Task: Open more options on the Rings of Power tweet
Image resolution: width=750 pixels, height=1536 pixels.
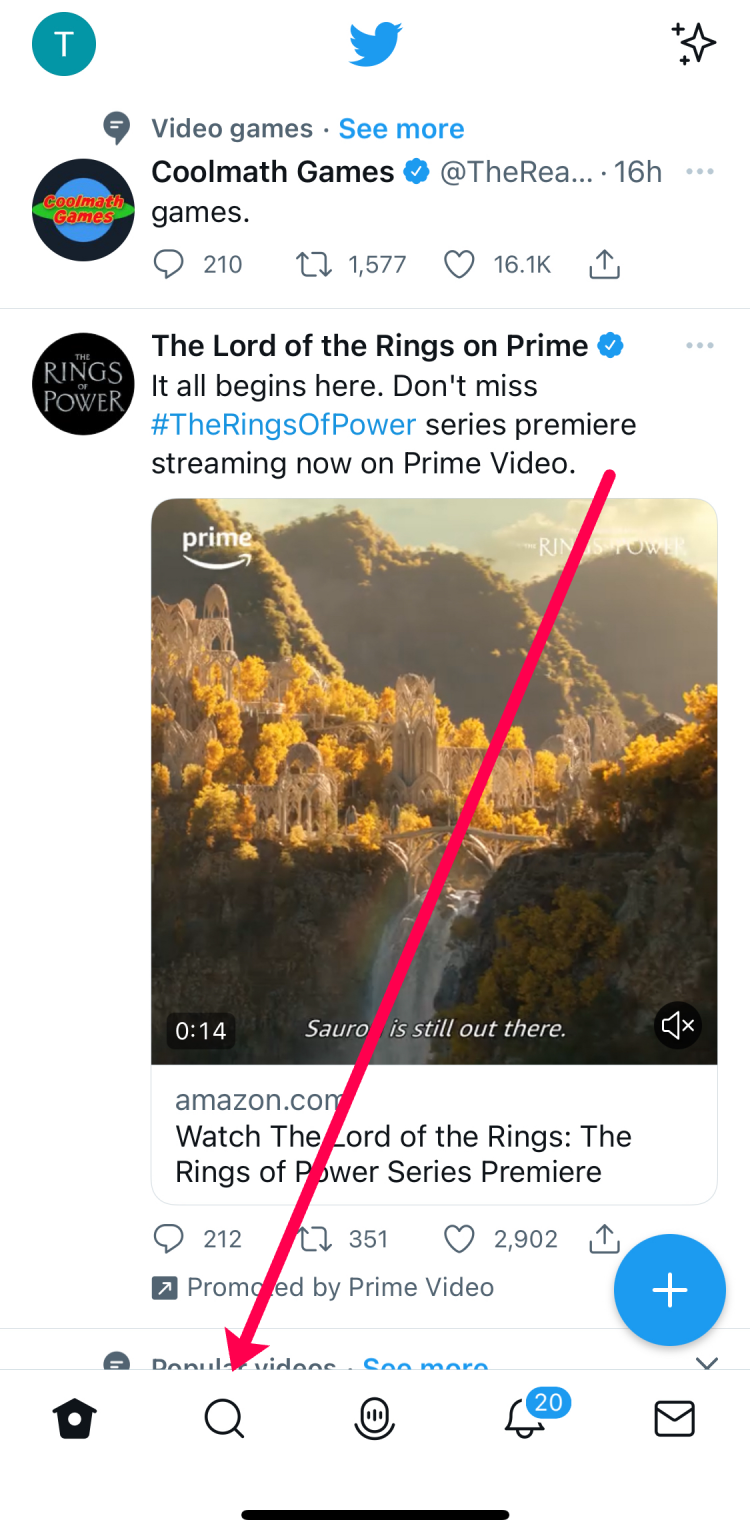Action: tap(700, 345)
